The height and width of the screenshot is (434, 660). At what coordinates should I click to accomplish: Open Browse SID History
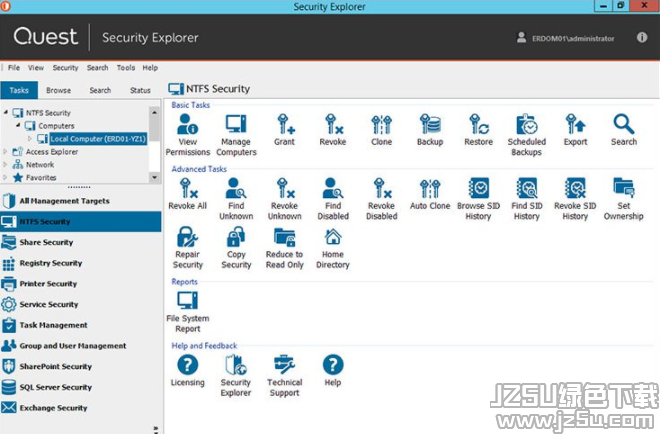point(479,199)
